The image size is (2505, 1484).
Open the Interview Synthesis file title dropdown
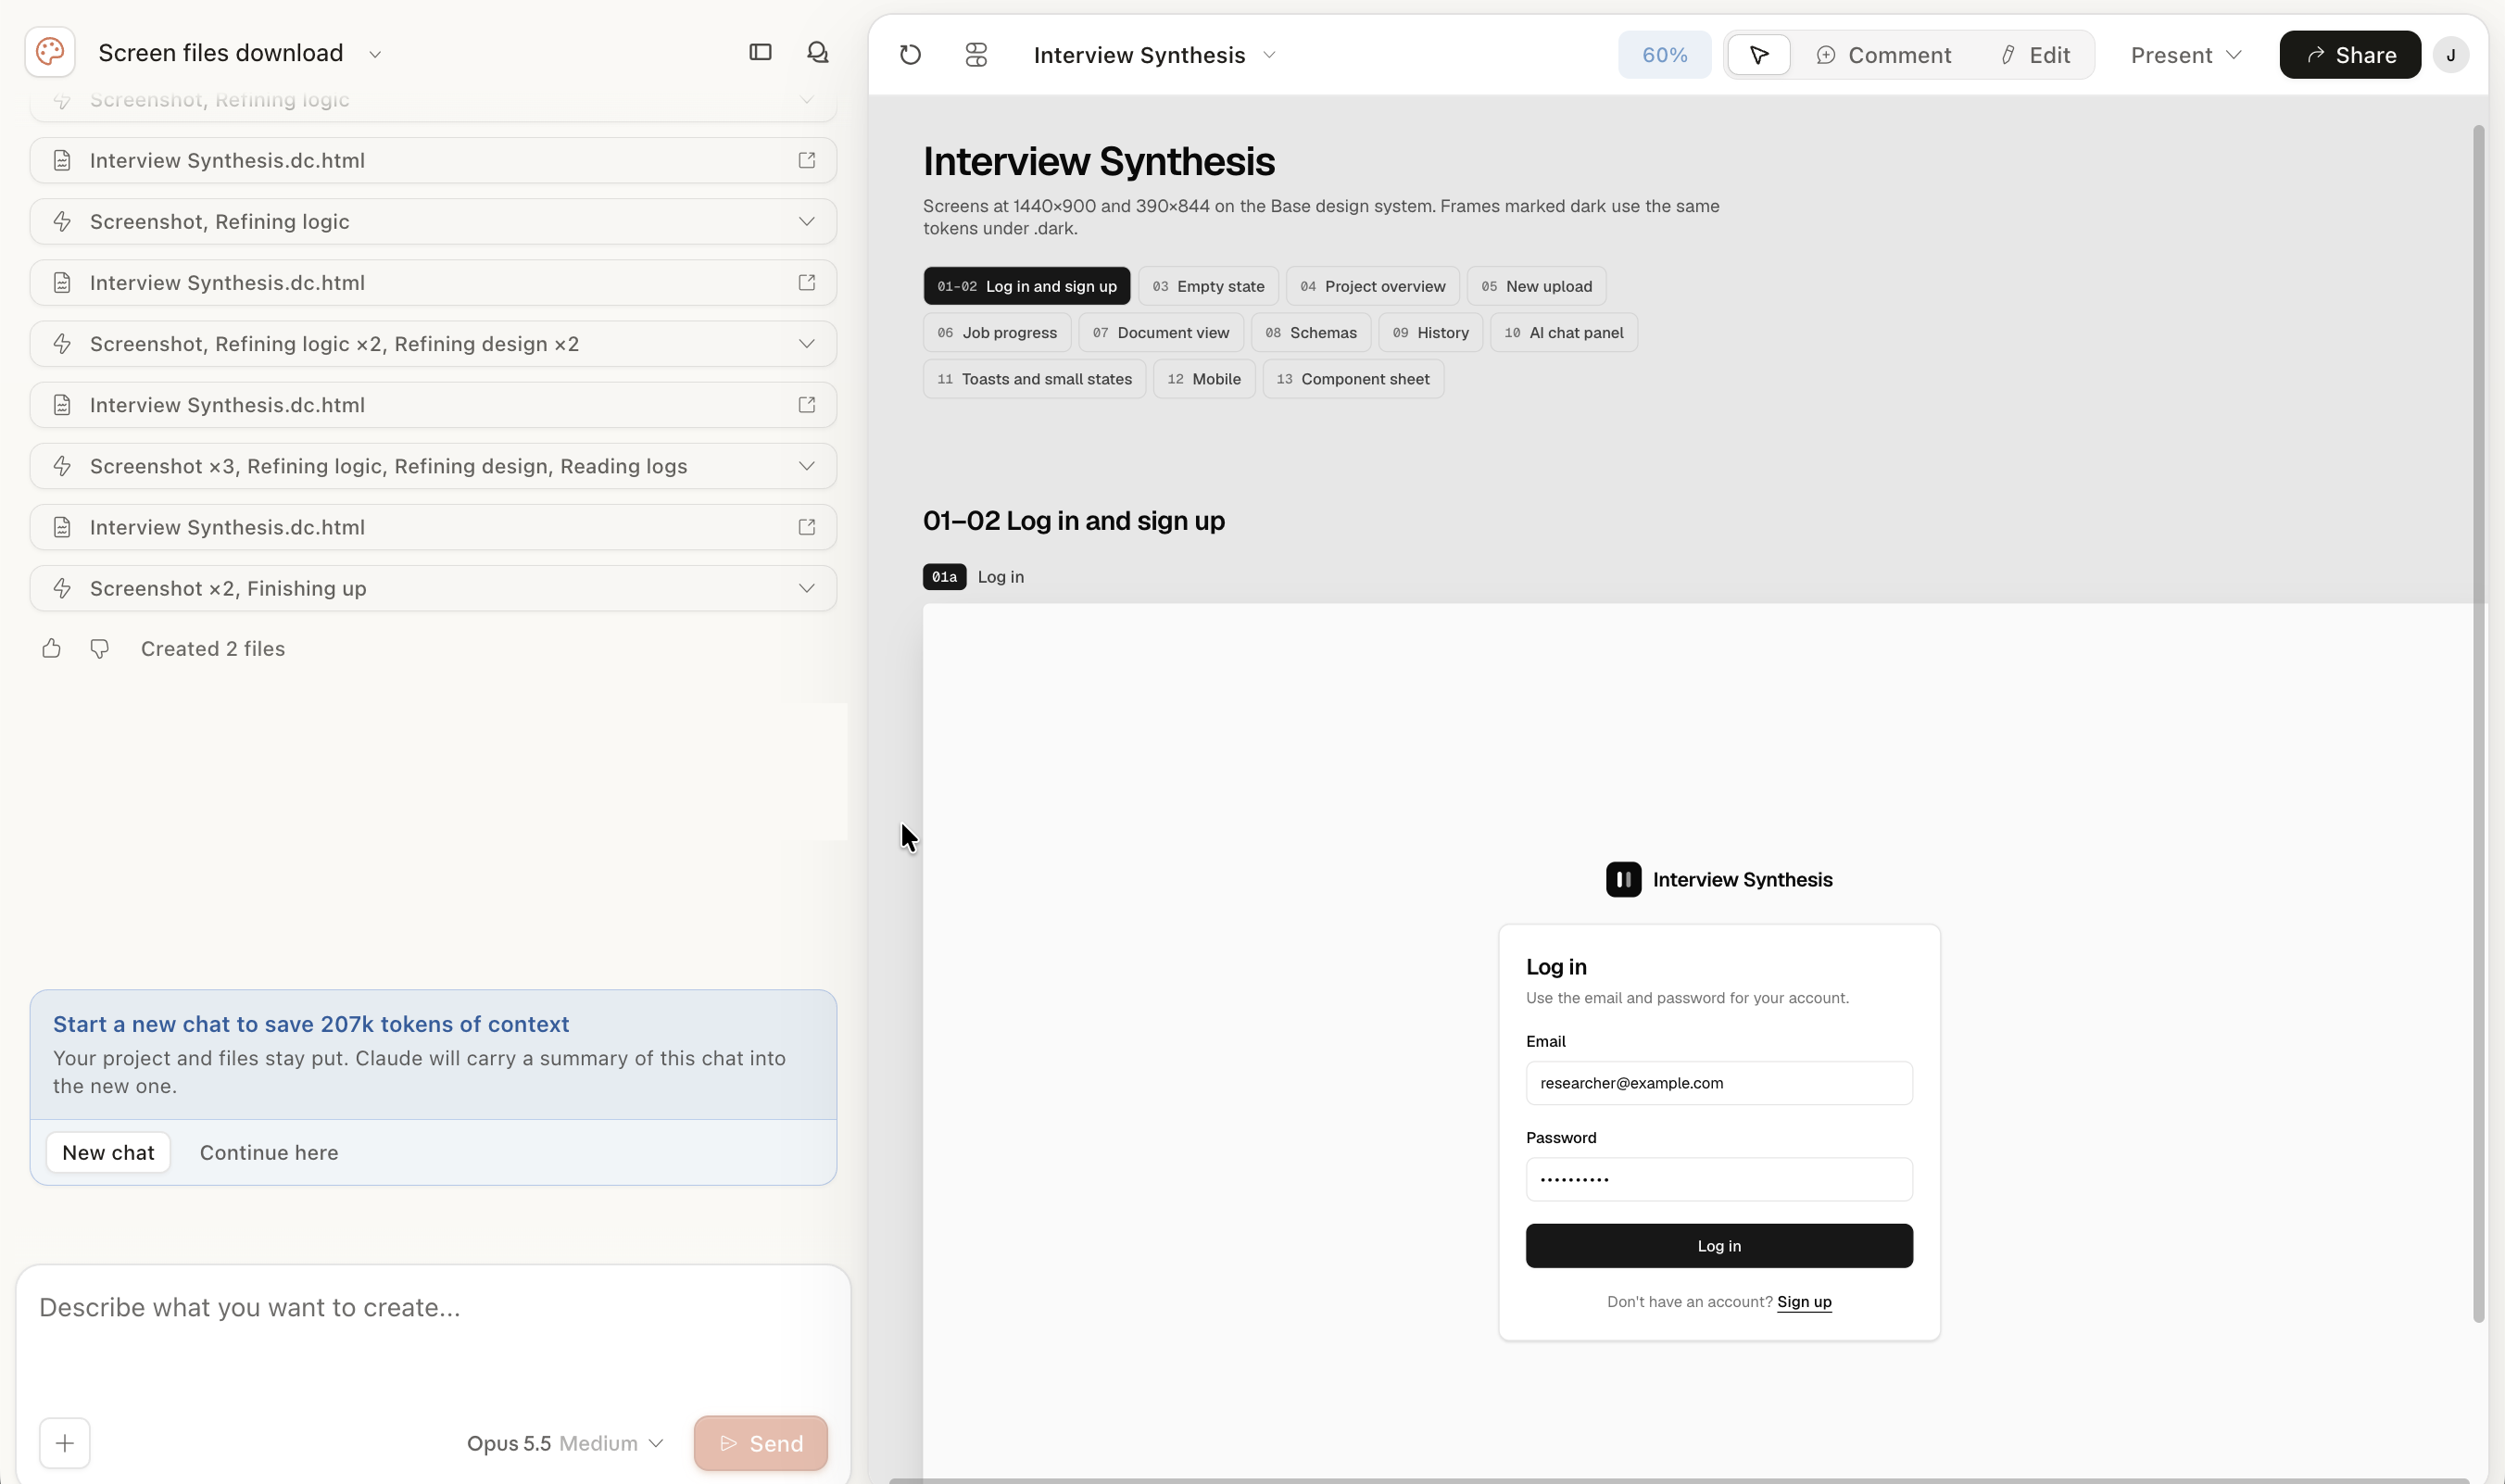1269,55
